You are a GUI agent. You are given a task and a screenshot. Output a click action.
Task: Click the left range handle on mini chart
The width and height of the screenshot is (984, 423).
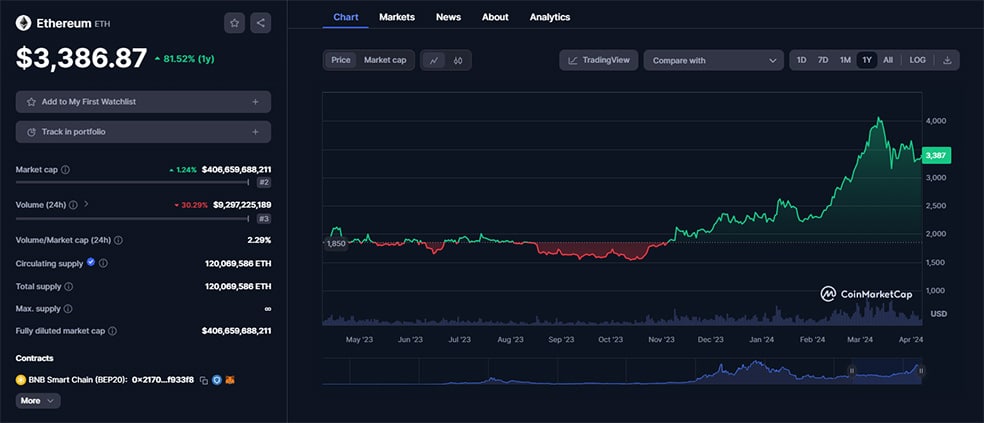coord(852,371)
